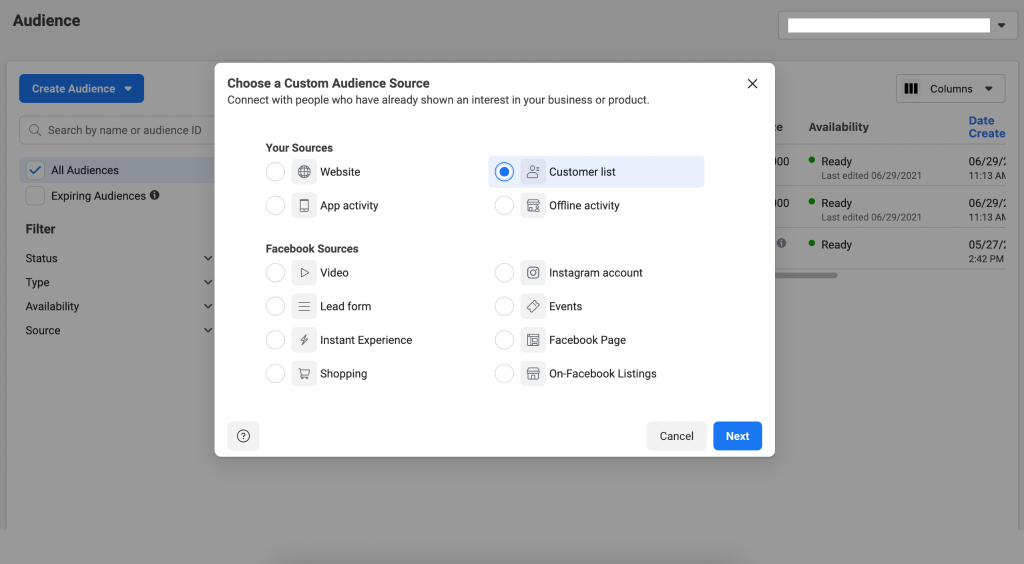
Task: Toggle the All Audiences checkbox
Action: pyautogui.click(x=35, y=170)
